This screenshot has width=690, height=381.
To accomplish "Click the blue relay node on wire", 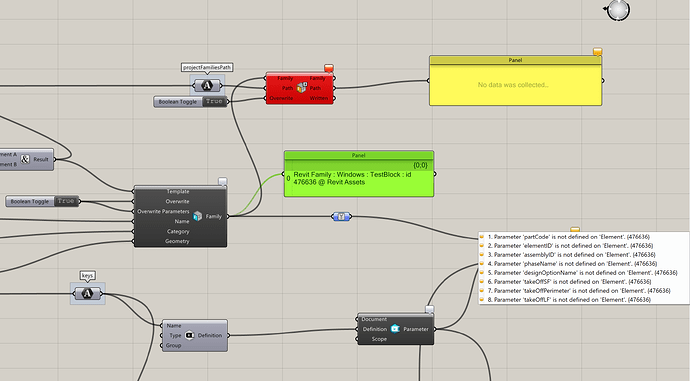I will pos(341,216).
